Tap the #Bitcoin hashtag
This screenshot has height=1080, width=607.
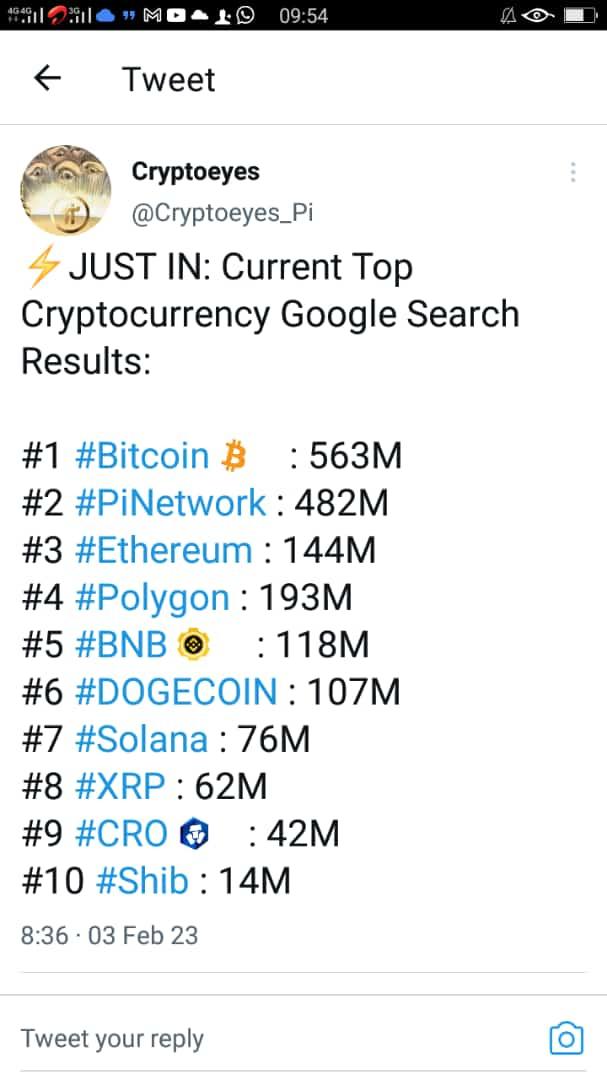tap(142, 456)
